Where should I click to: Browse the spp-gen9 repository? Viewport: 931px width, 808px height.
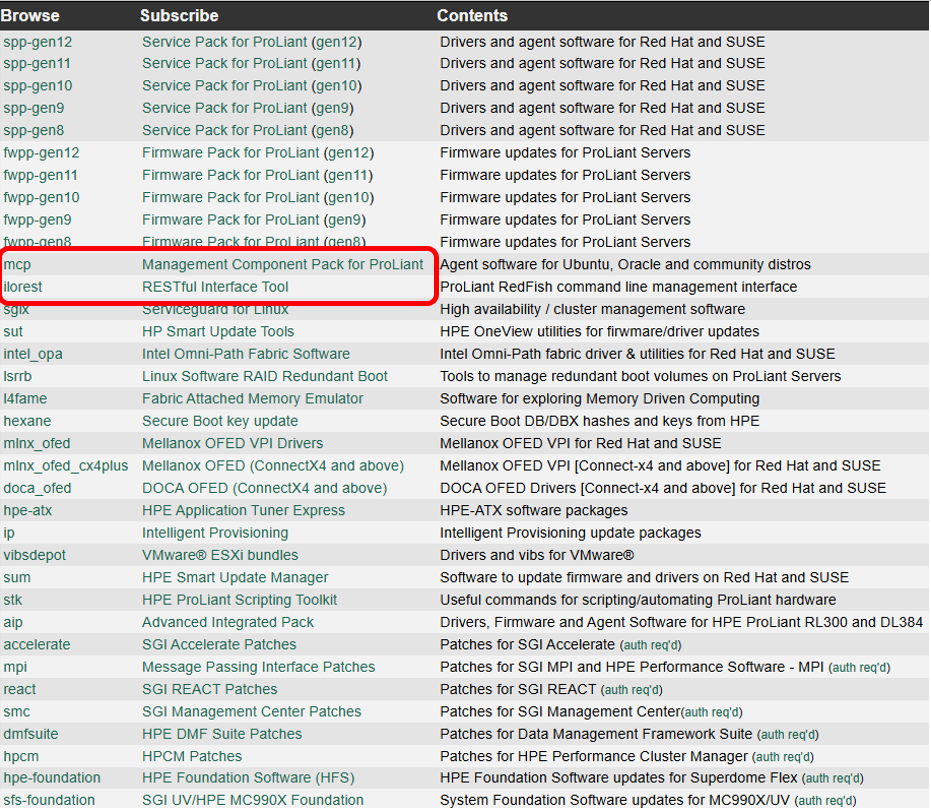(34, 109)
